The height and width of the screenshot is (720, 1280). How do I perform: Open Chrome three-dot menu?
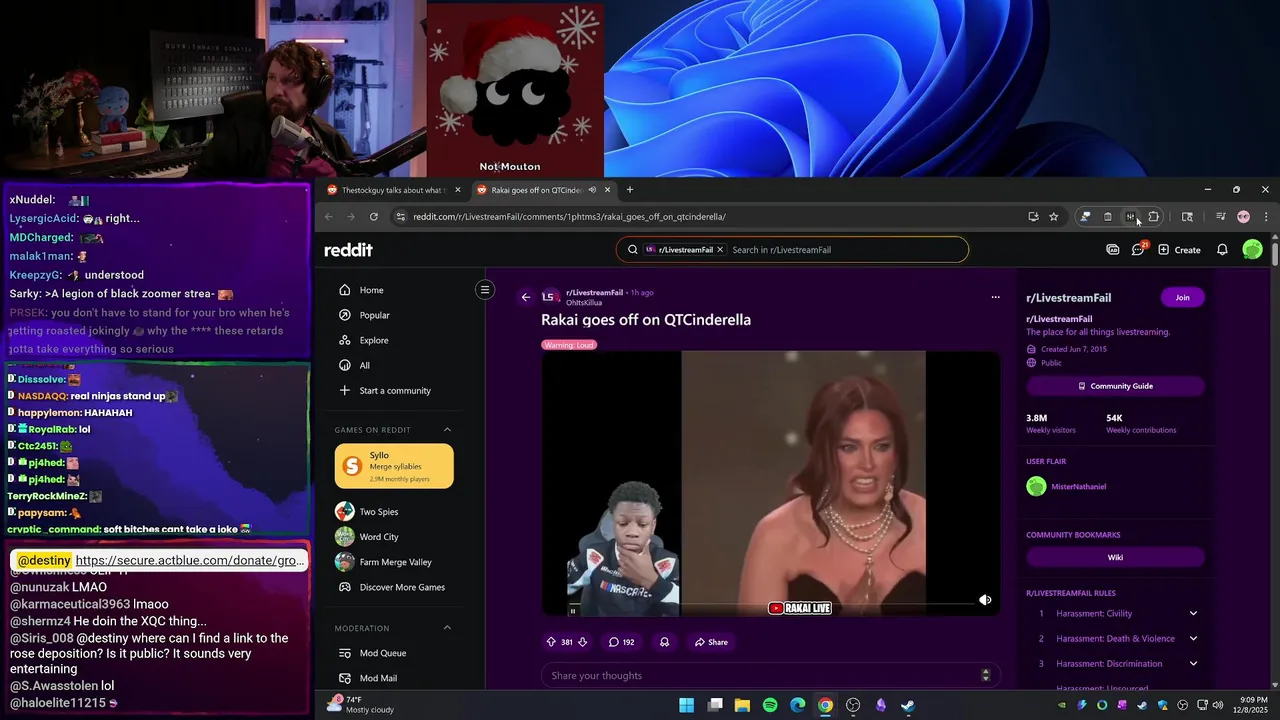click(x=1266, y=217)
